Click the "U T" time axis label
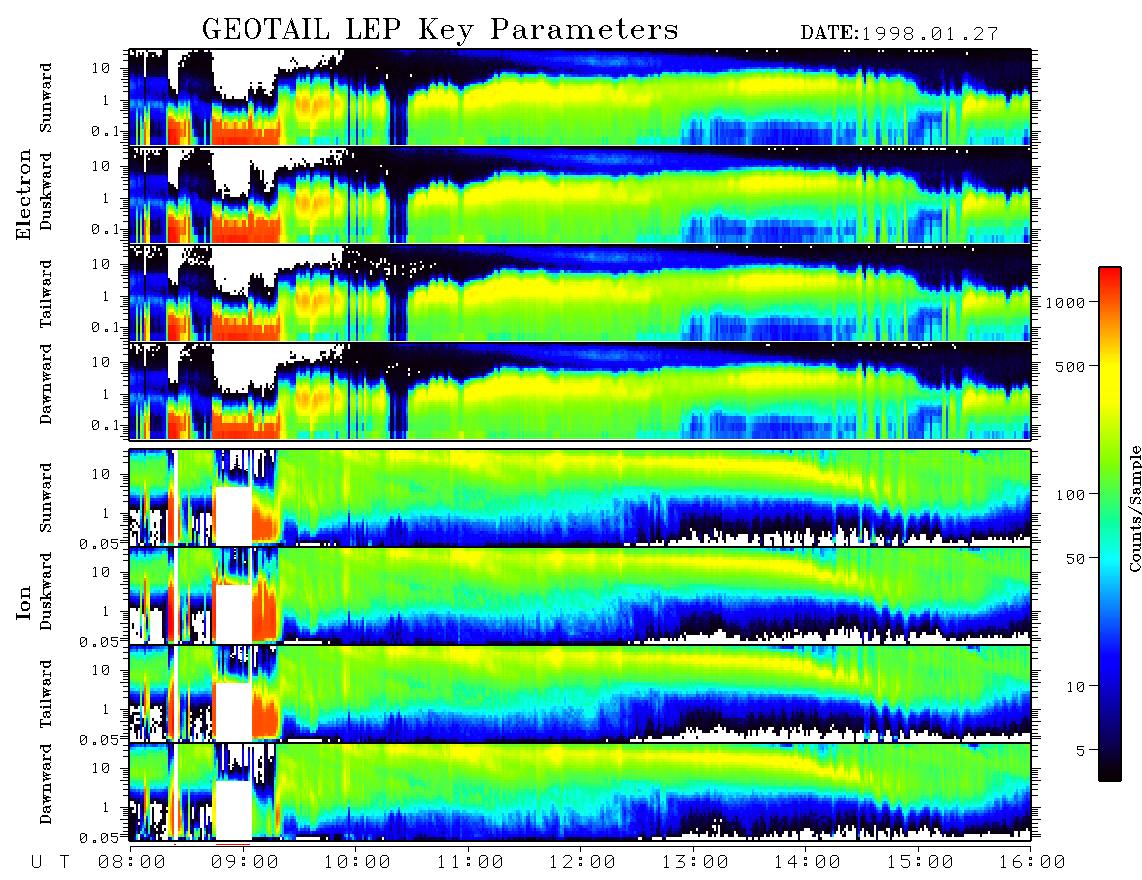1142x880 pixels. click(x=50, y=863)
